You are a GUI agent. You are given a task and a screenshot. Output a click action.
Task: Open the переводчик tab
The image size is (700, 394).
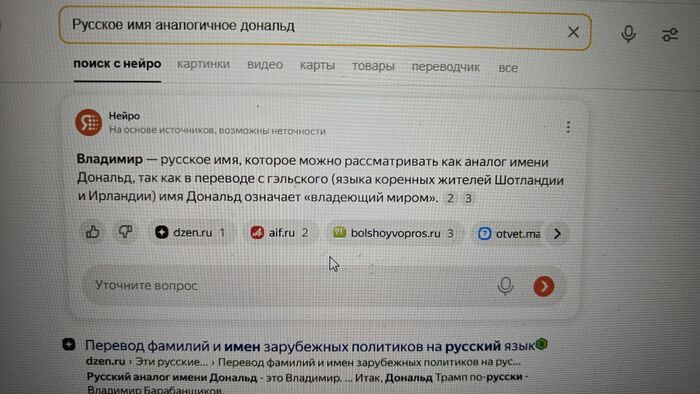(x=446, y=67)
